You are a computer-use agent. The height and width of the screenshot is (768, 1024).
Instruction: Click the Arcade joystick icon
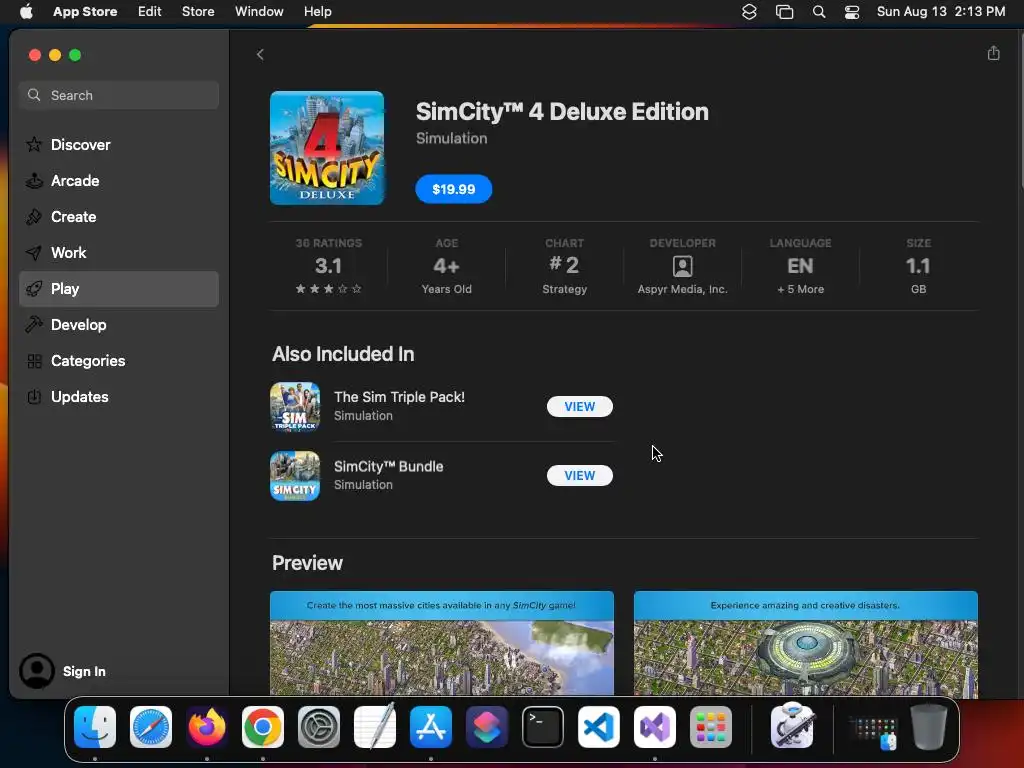coord(34,180)
